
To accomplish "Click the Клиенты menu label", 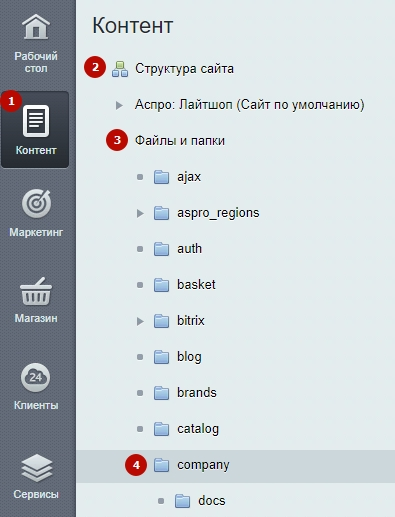I will pos(36,405).
